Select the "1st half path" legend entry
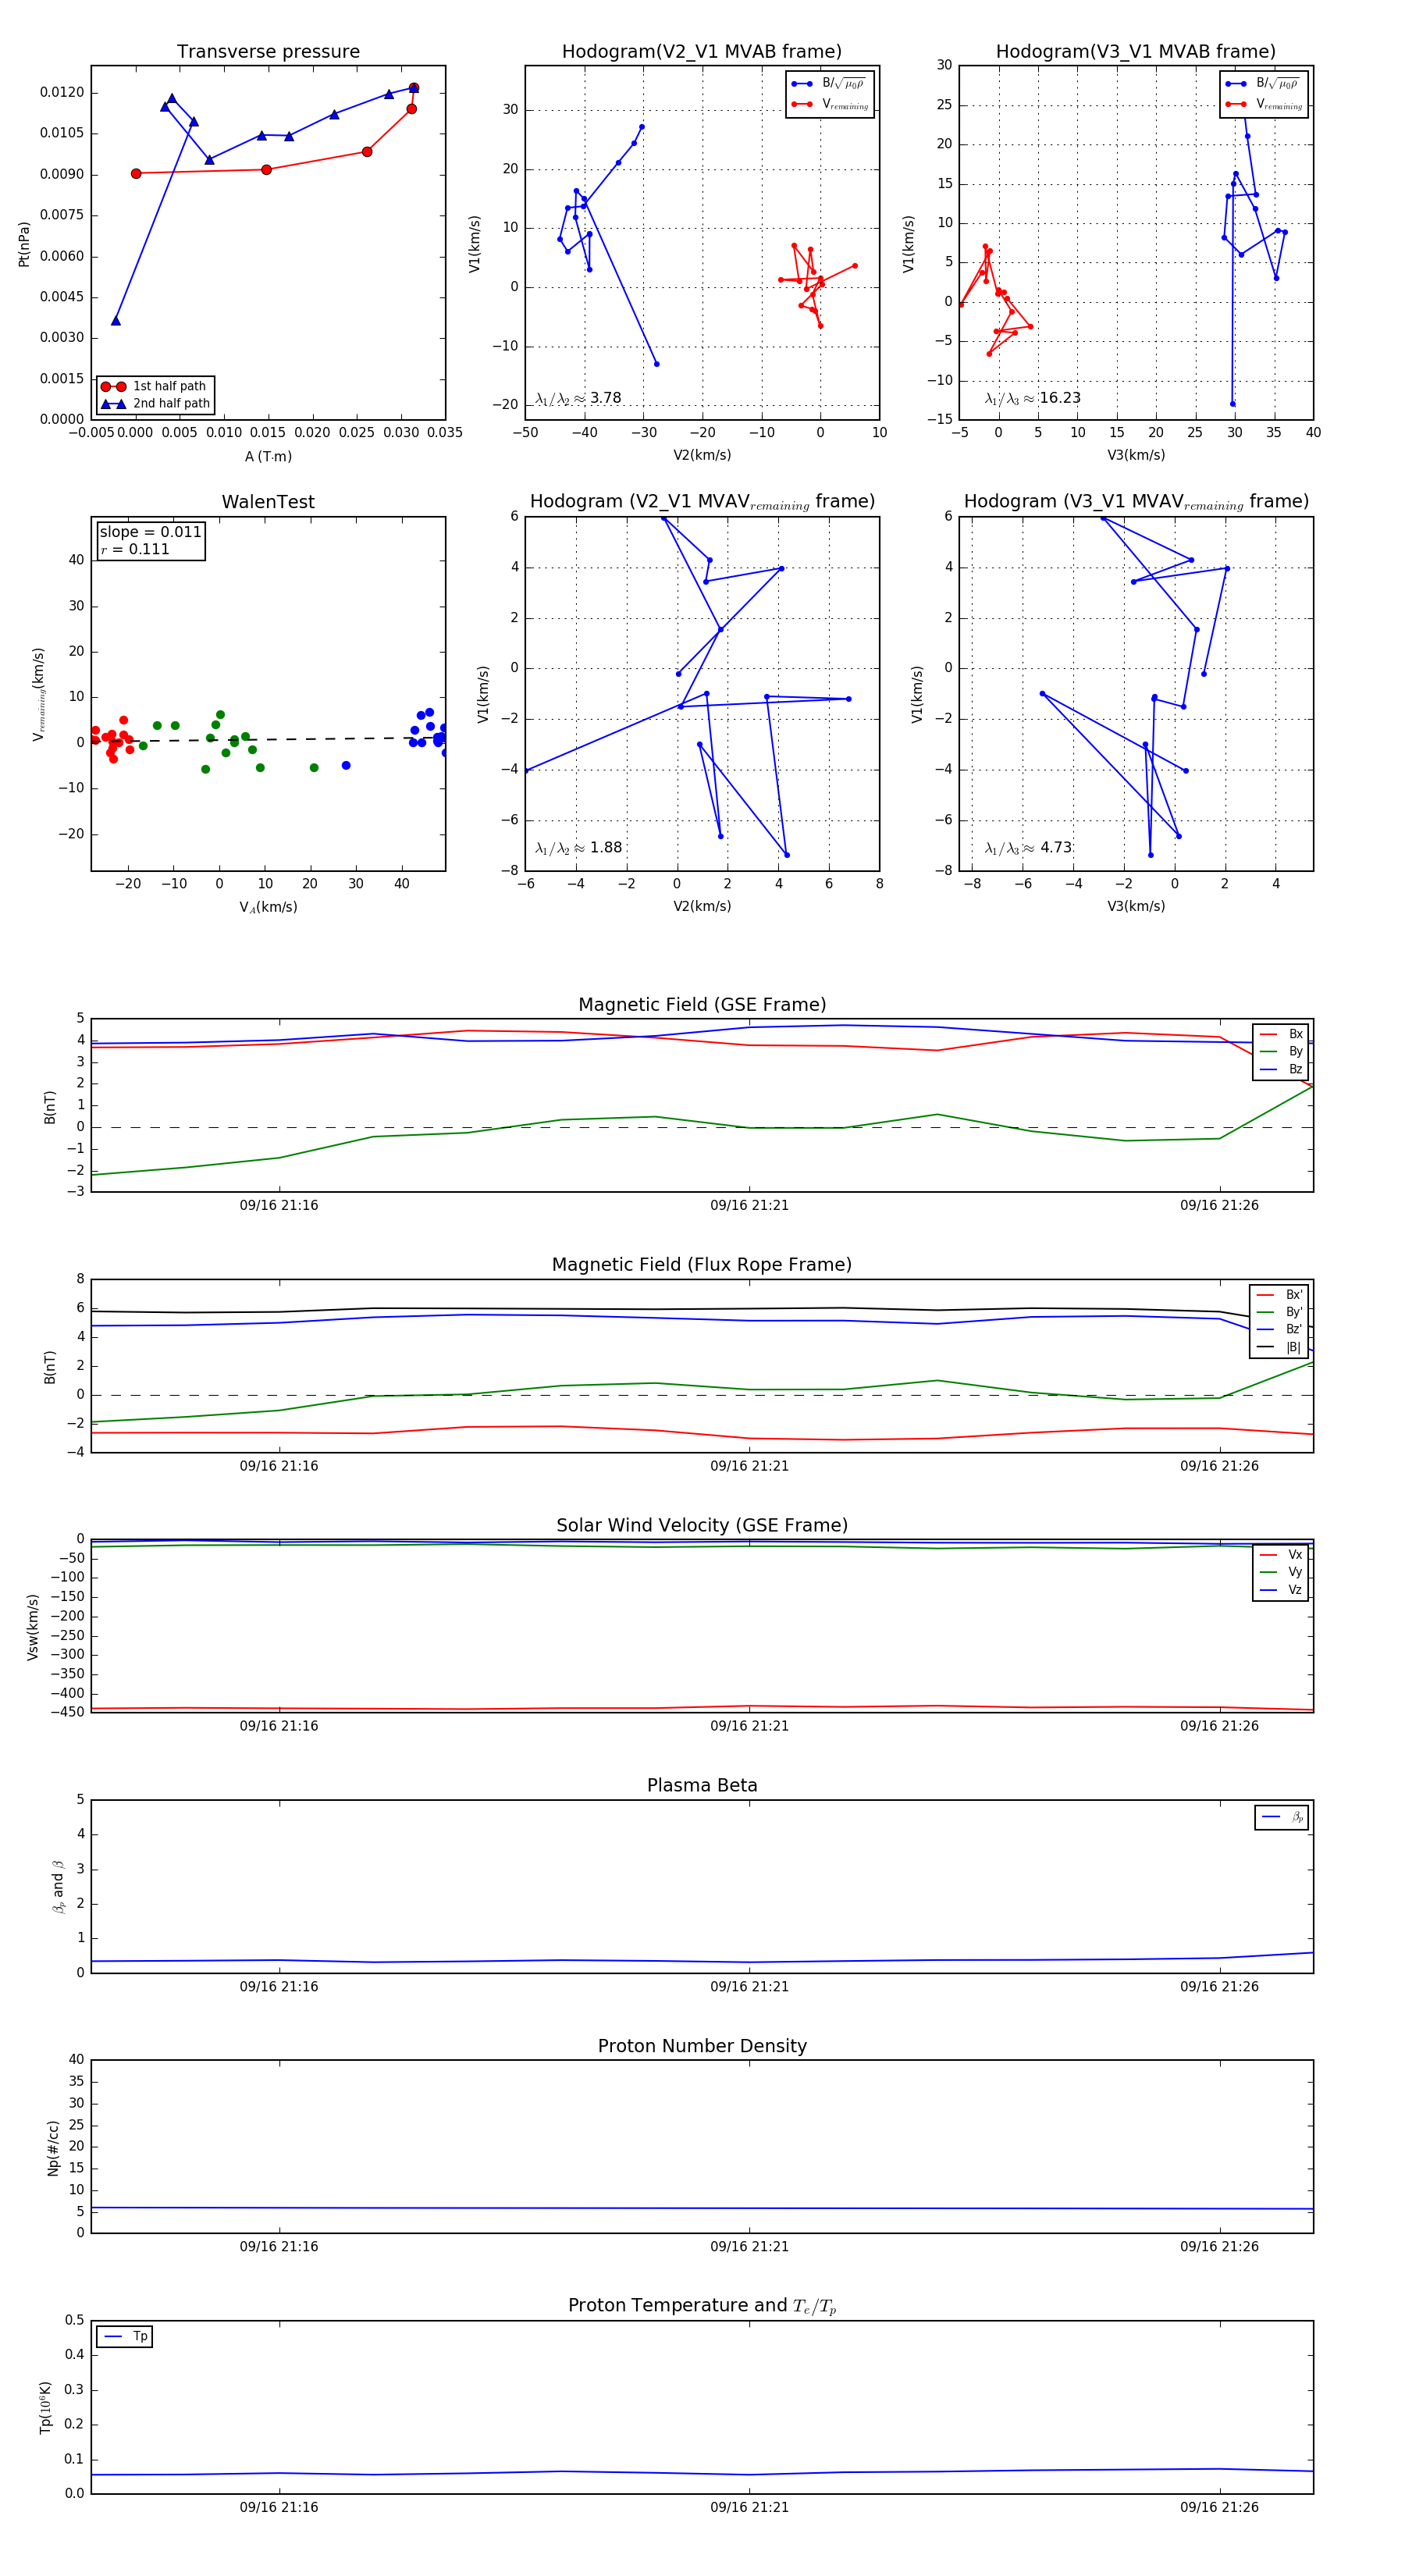 pos(155,386)
